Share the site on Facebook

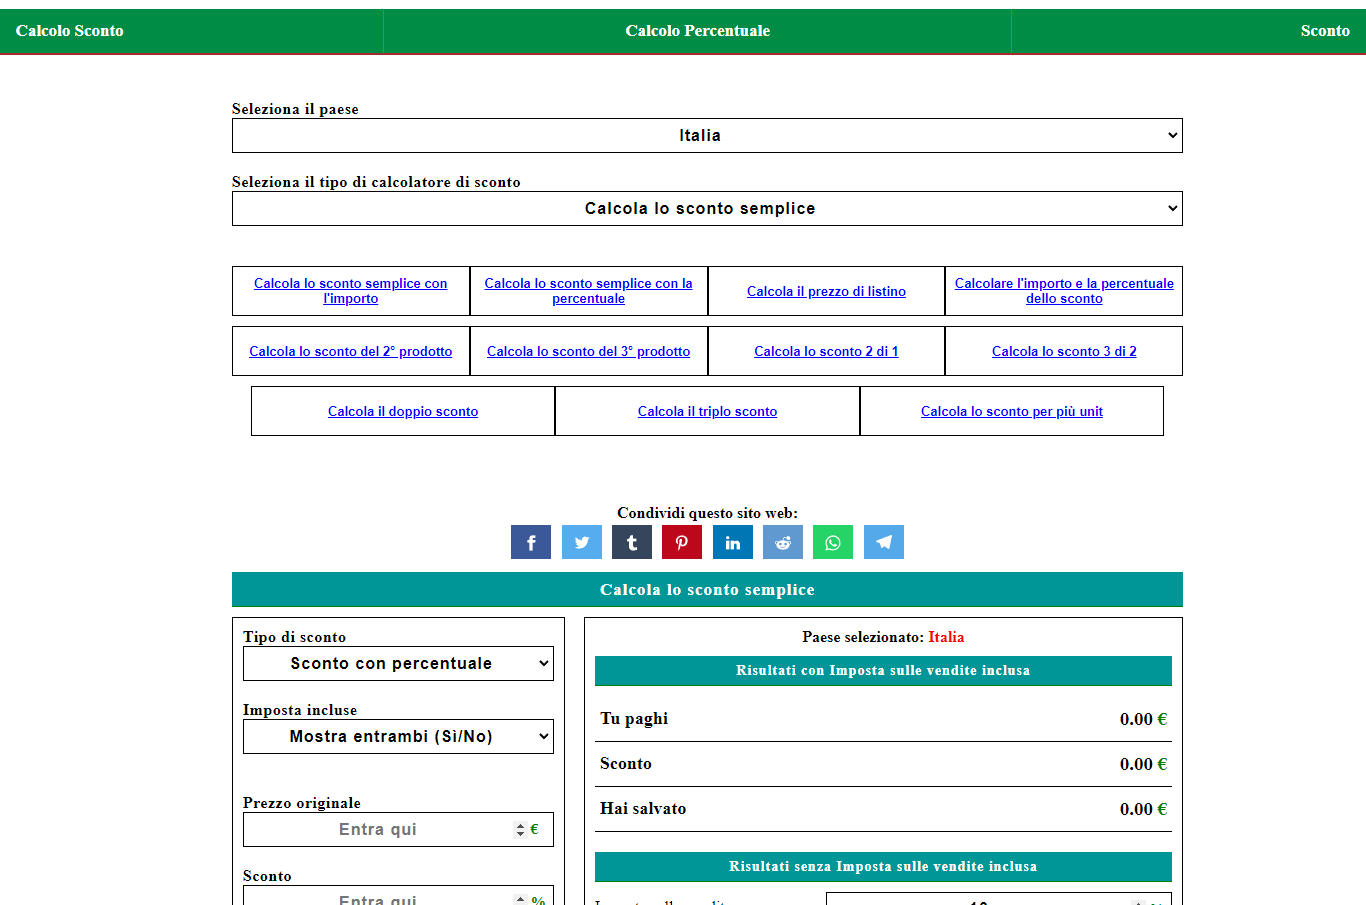(x=531, y=542)
